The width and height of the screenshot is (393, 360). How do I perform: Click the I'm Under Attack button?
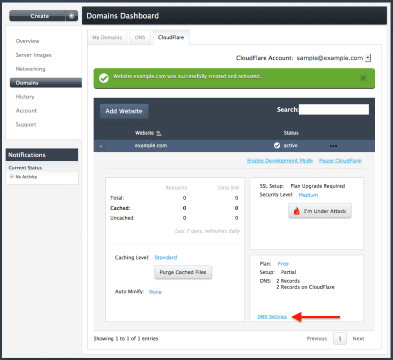[x=320, y=211]
